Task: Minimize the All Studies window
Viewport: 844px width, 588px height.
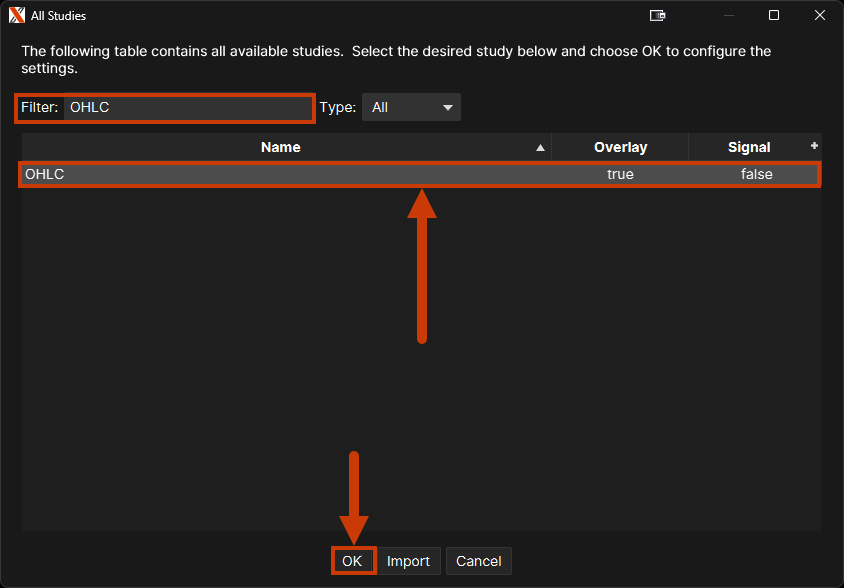Action: 729,15
